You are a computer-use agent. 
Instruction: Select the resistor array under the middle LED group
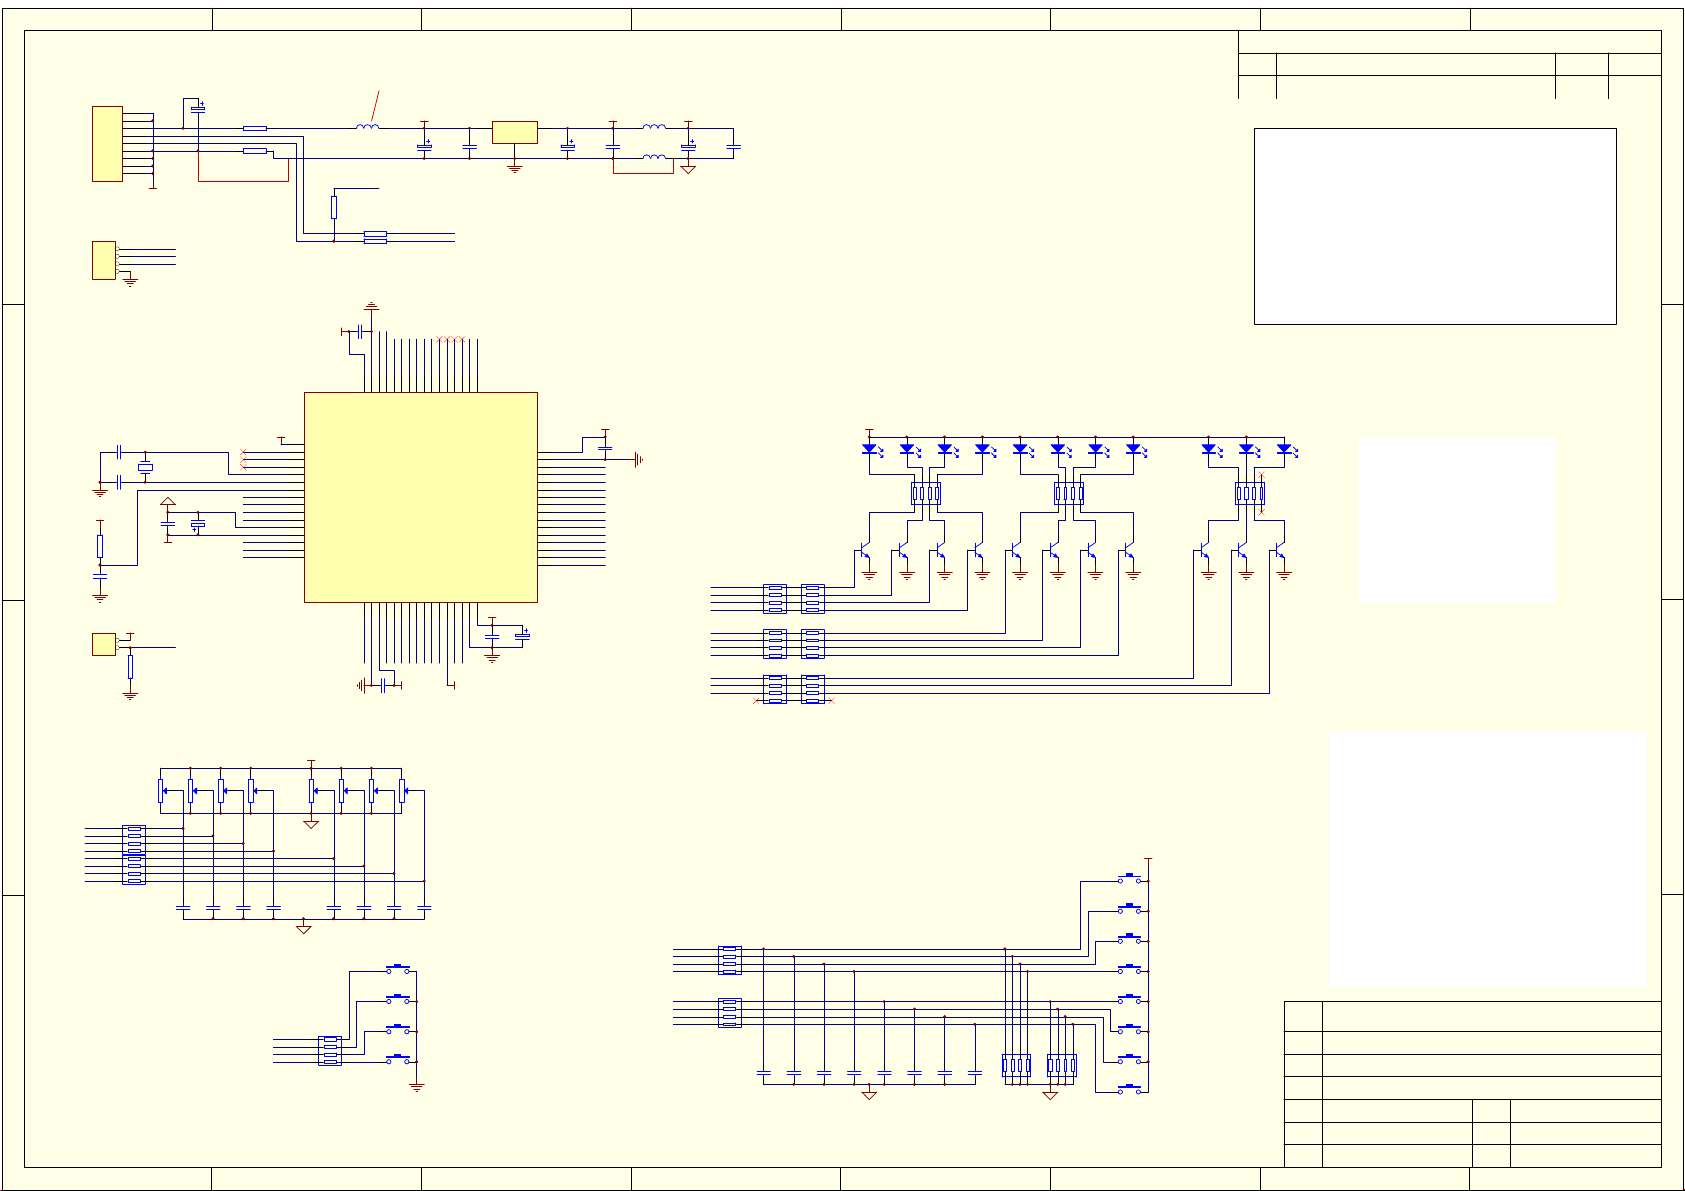pyautogui.click(x=1069, y=493)
